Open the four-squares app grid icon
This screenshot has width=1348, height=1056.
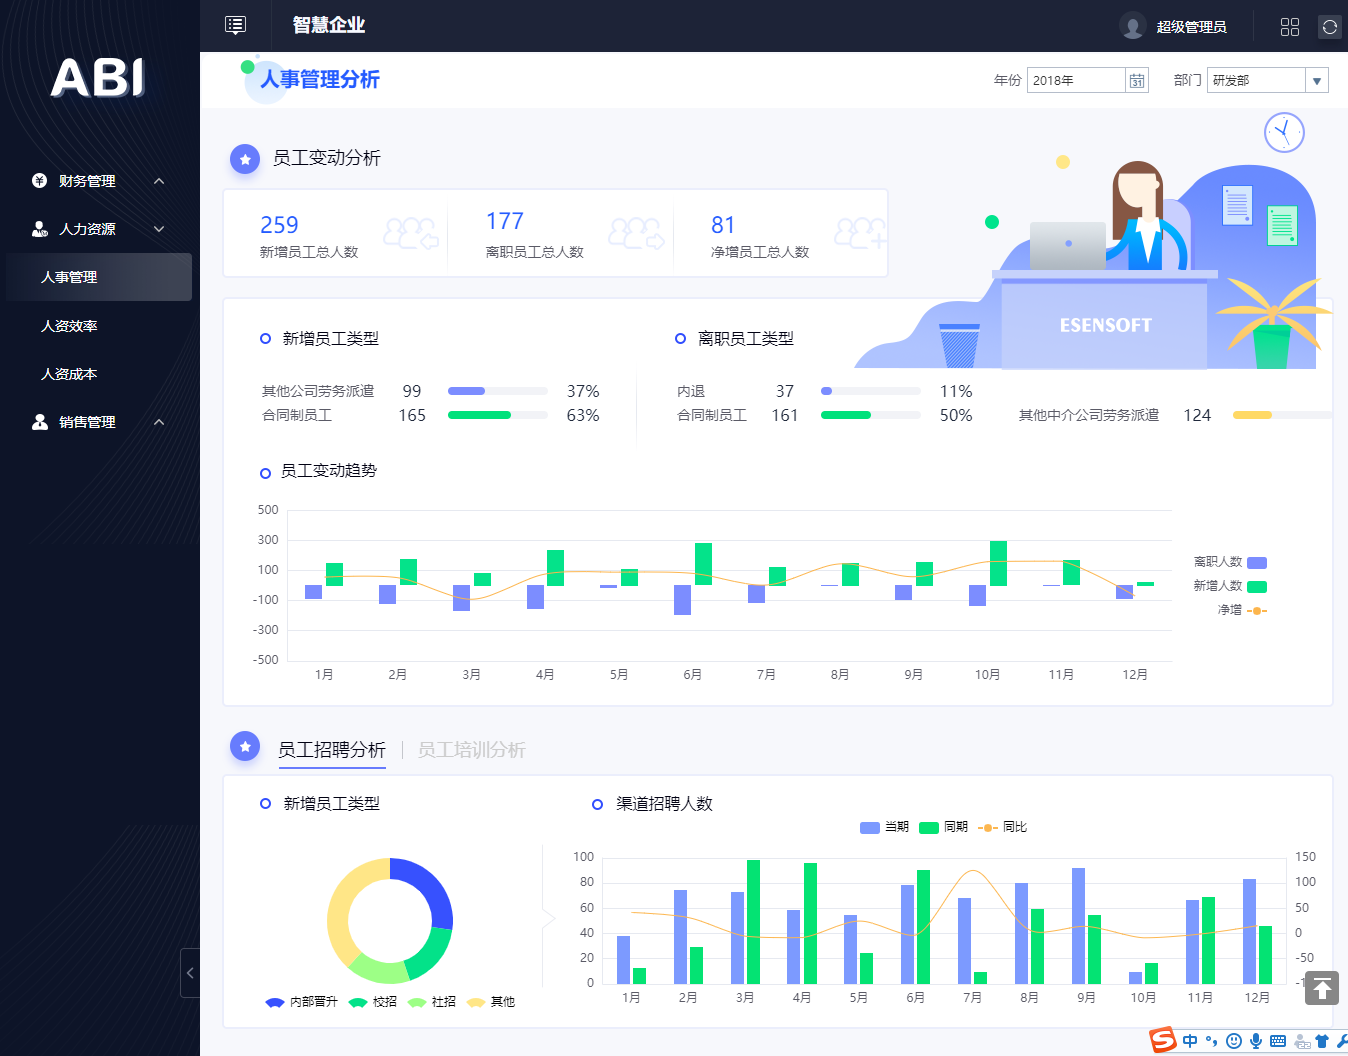pyautogui.click(x=1290, y=27)
